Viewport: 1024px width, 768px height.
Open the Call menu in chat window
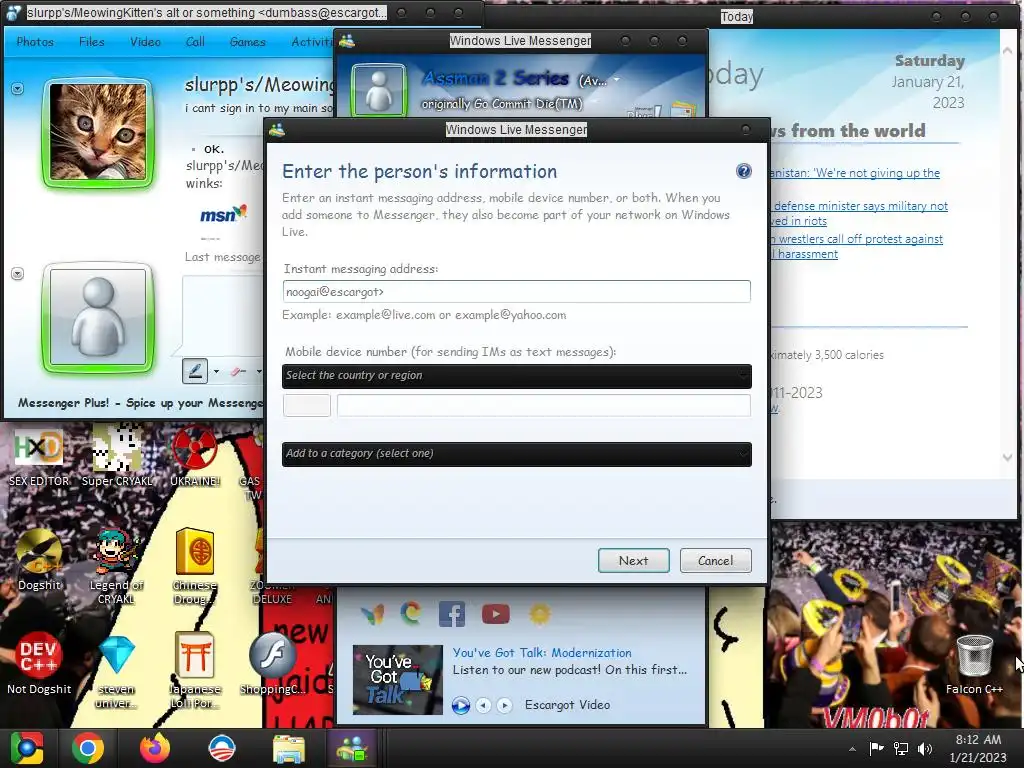[x=195, y=42]
